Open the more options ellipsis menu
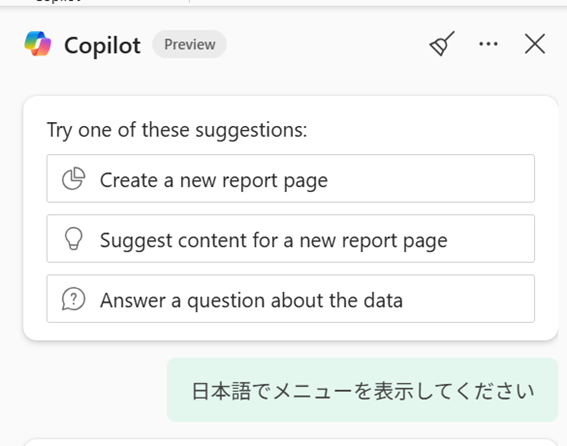567x446 pixels. 488,44
